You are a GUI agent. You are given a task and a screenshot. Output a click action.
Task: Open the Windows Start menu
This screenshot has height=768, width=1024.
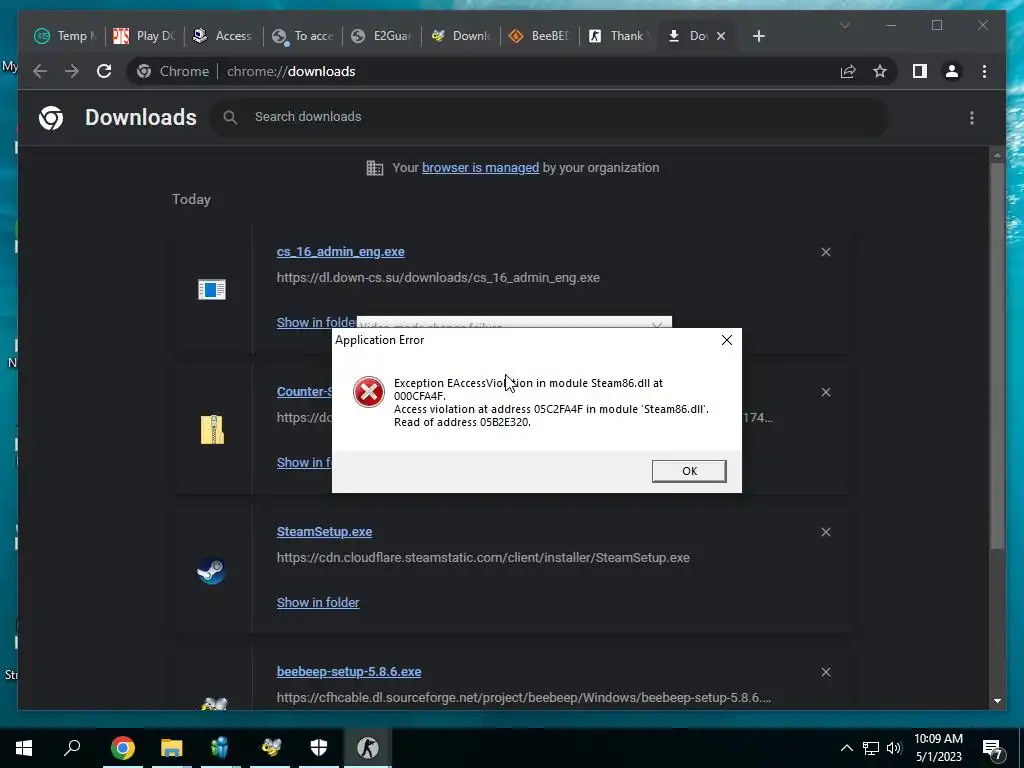tap(24, 748)
